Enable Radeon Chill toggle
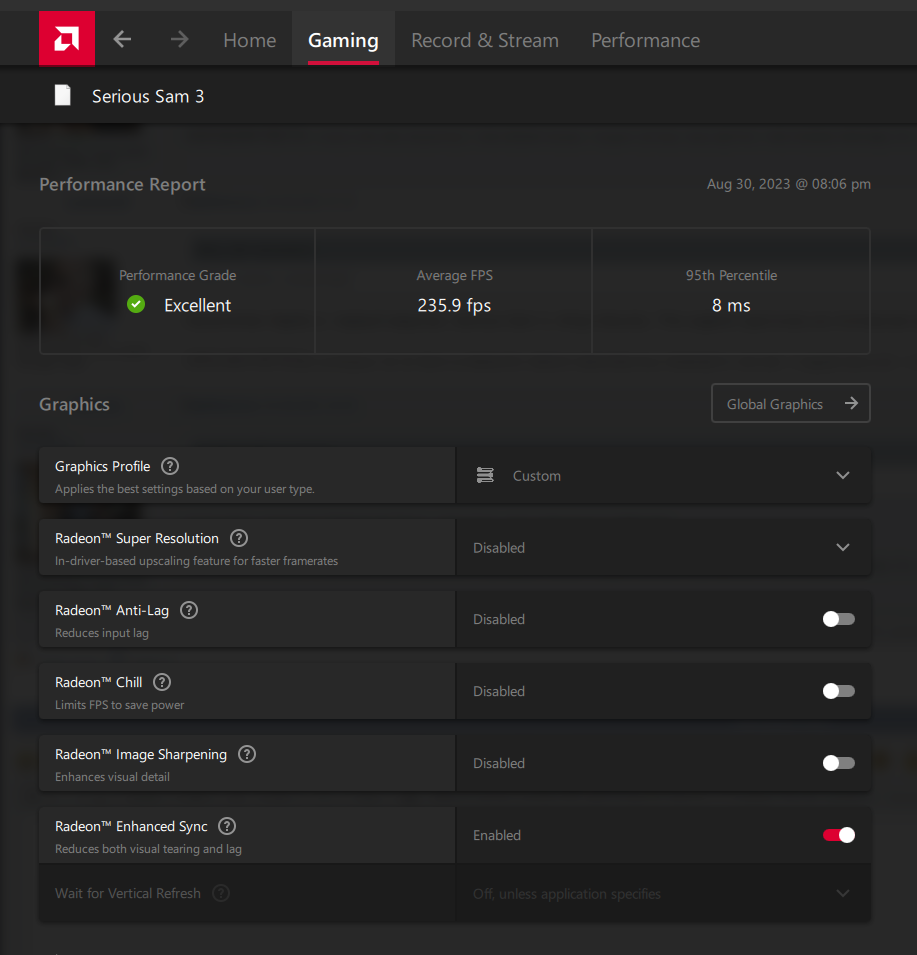917x955 pixels. (838, 691)
